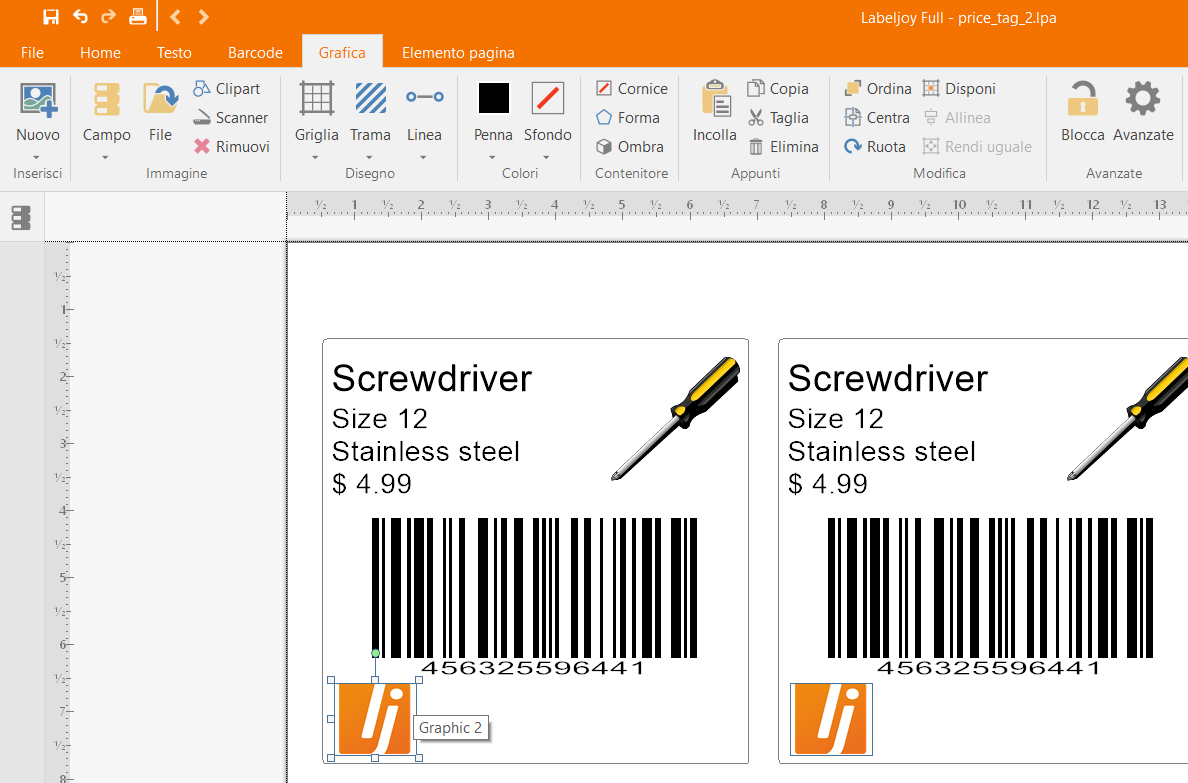This screenshot has width=1188, height=783.
Task: Click the Allinea align option
Action: click(957, 117)
